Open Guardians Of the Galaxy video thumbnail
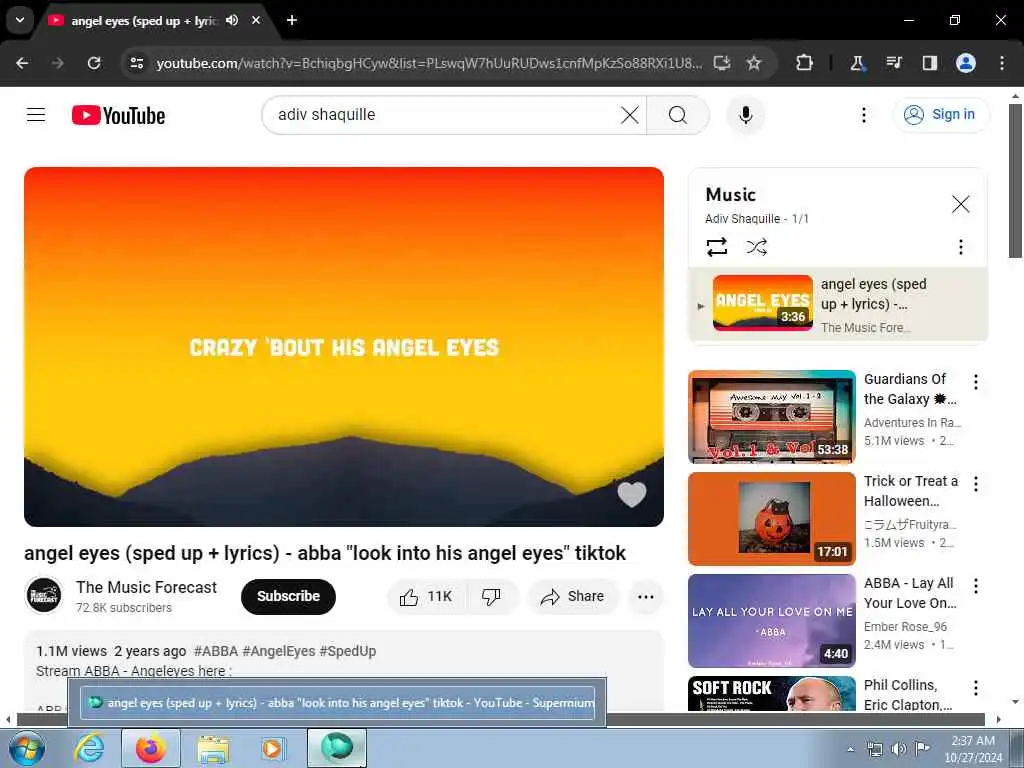 coord(772,417)
